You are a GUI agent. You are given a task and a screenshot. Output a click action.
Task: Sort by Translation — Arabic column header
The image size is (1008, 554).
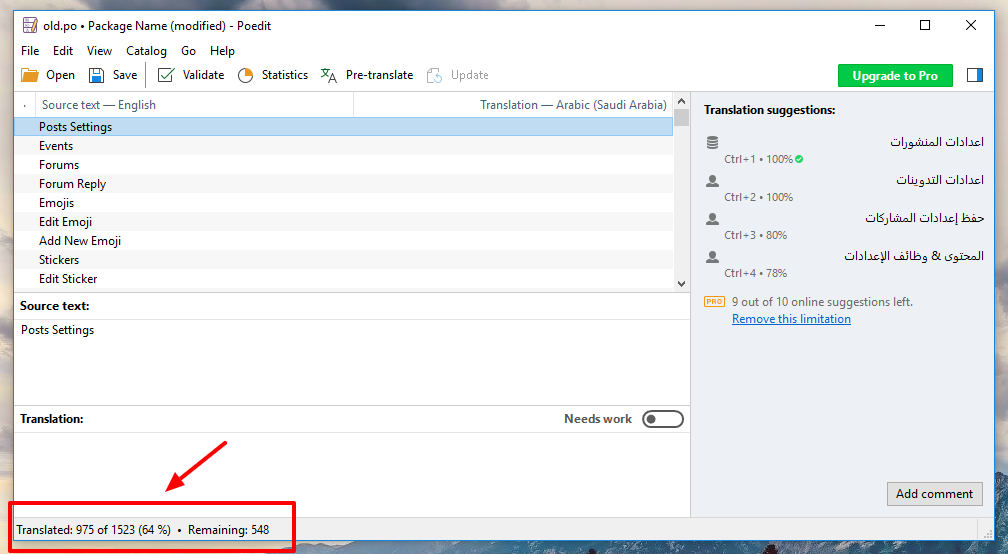pyautogui.click(x=513, y=105)
